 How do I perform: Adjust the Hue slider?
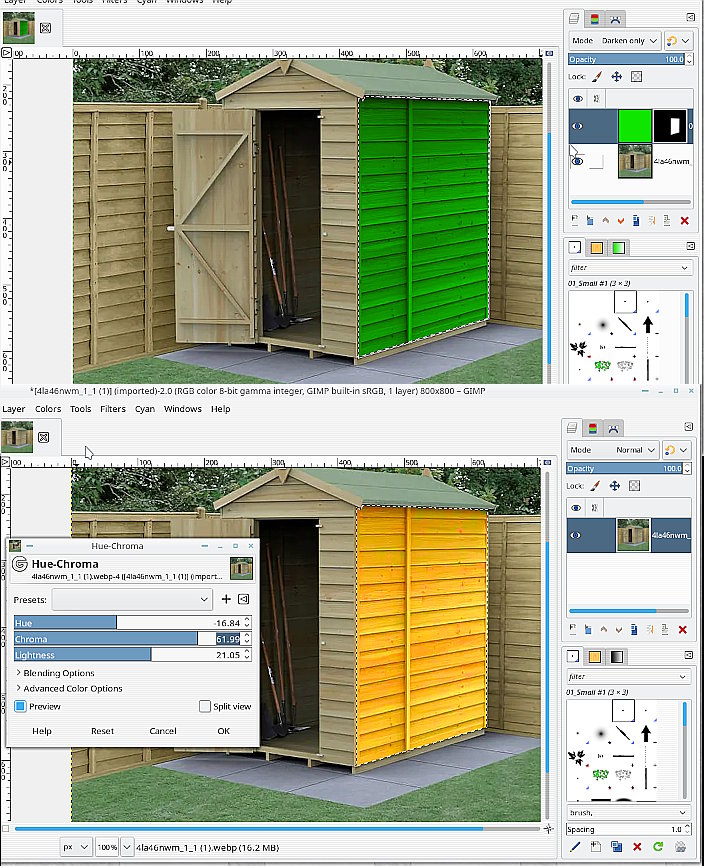[128, 622]
